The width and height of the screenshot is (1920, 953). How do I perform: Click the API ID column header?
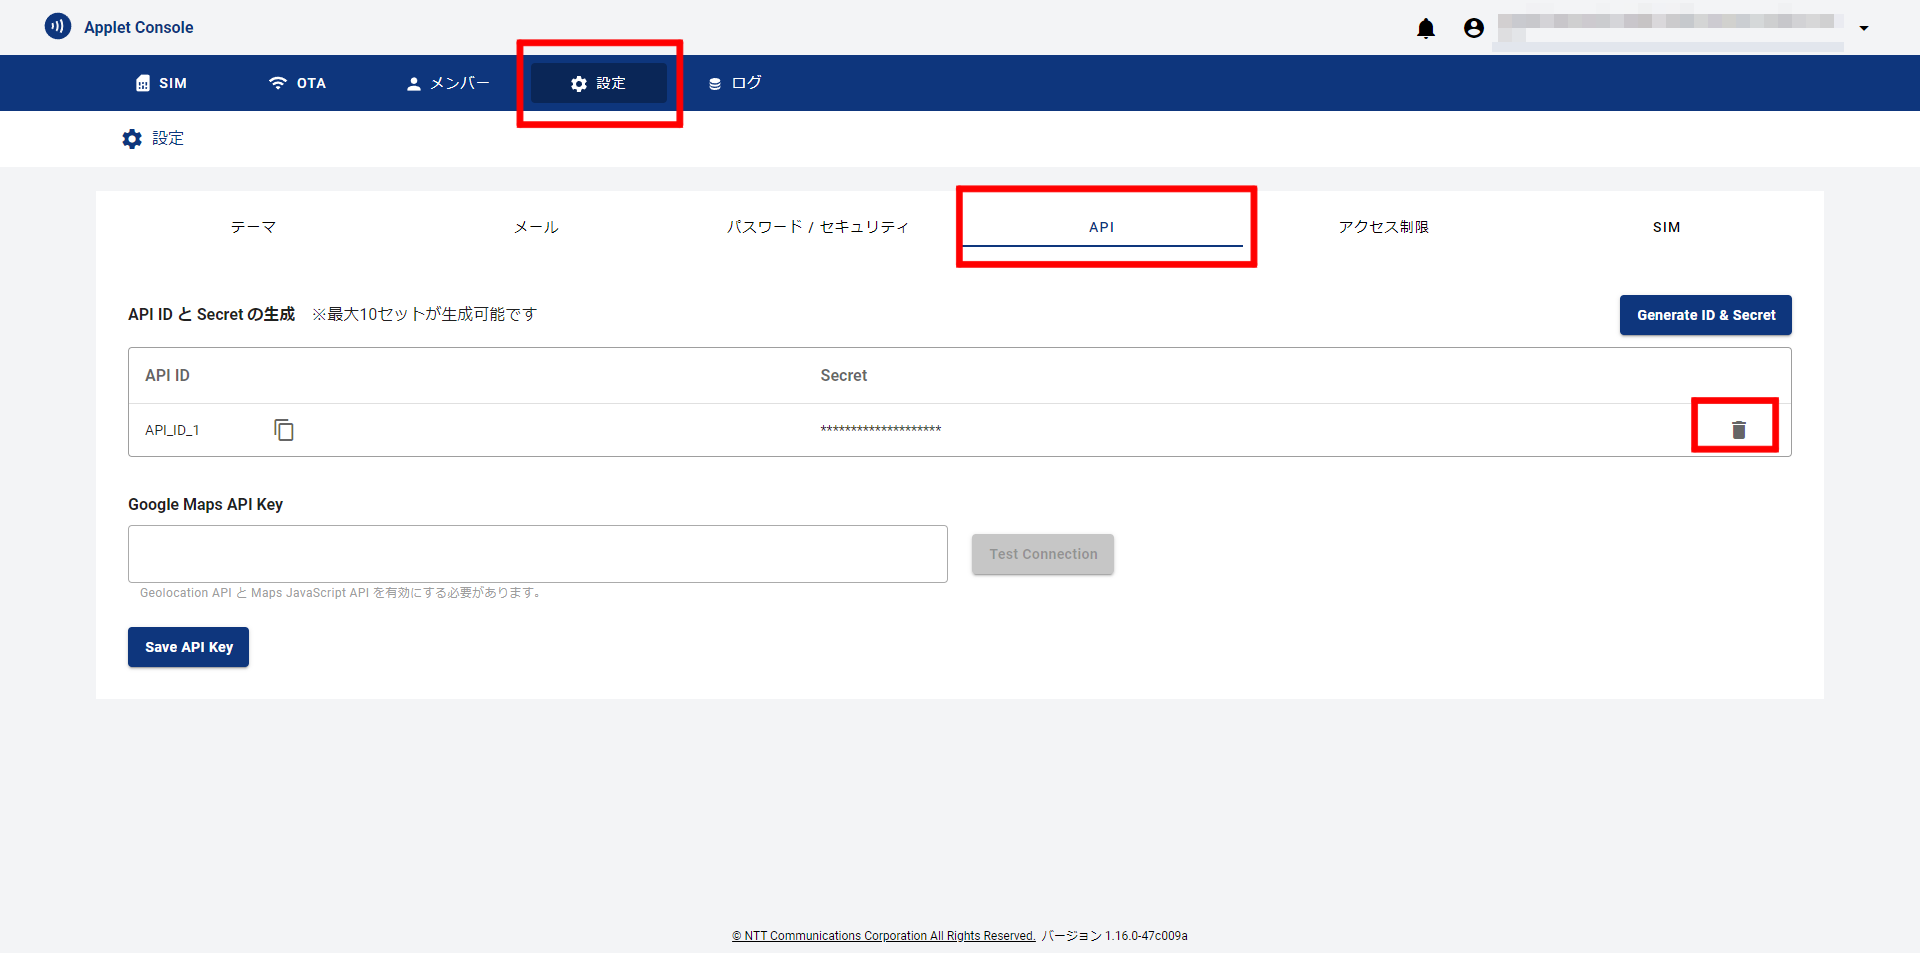pos(167,375)
